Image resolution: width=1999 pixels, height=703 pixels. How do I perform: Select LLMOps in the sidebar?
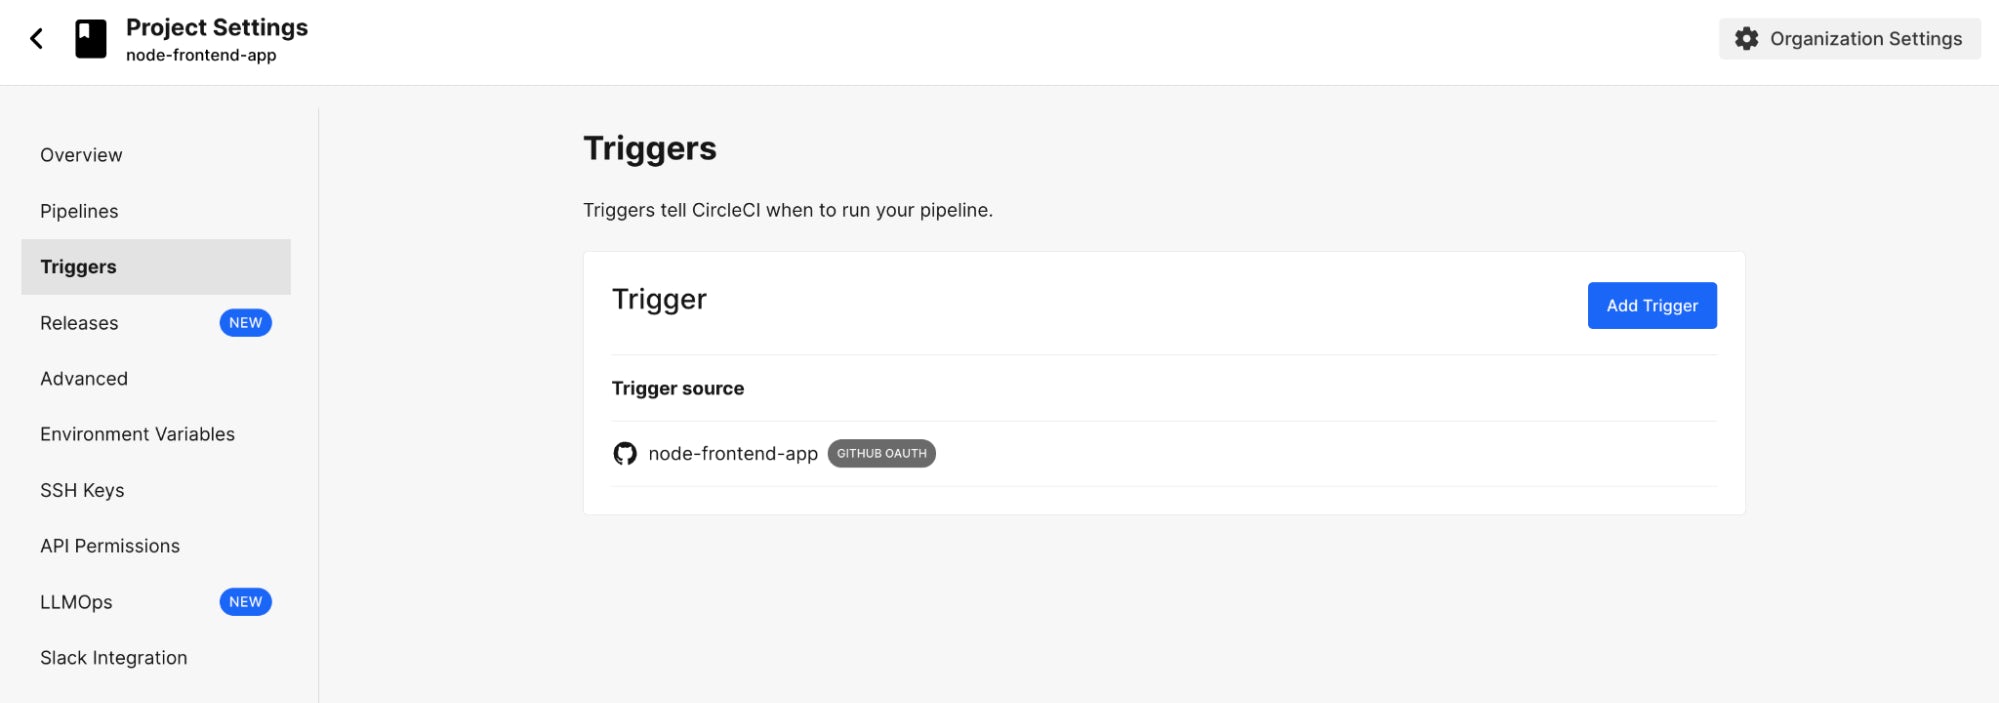(x=76, y=602)
